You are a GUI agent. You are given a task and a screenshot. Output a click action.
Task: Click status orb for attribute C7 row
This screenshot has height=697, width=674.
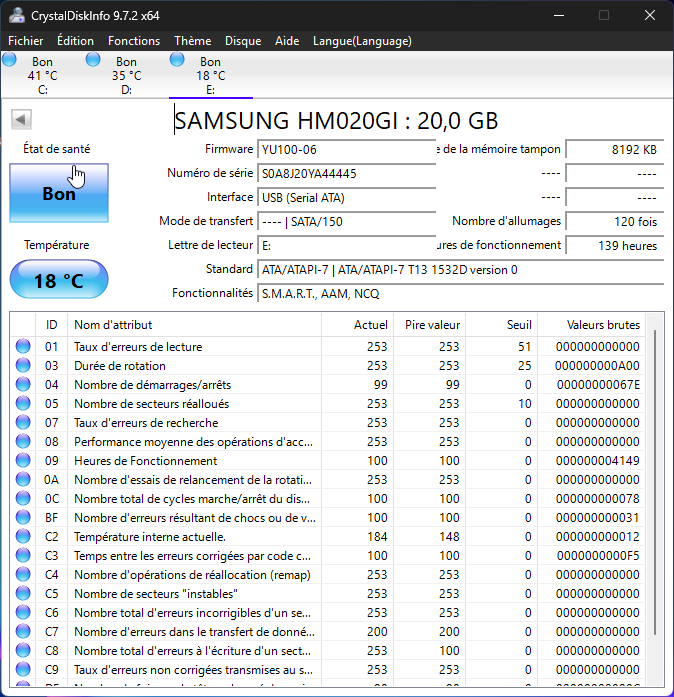(23, 632)
